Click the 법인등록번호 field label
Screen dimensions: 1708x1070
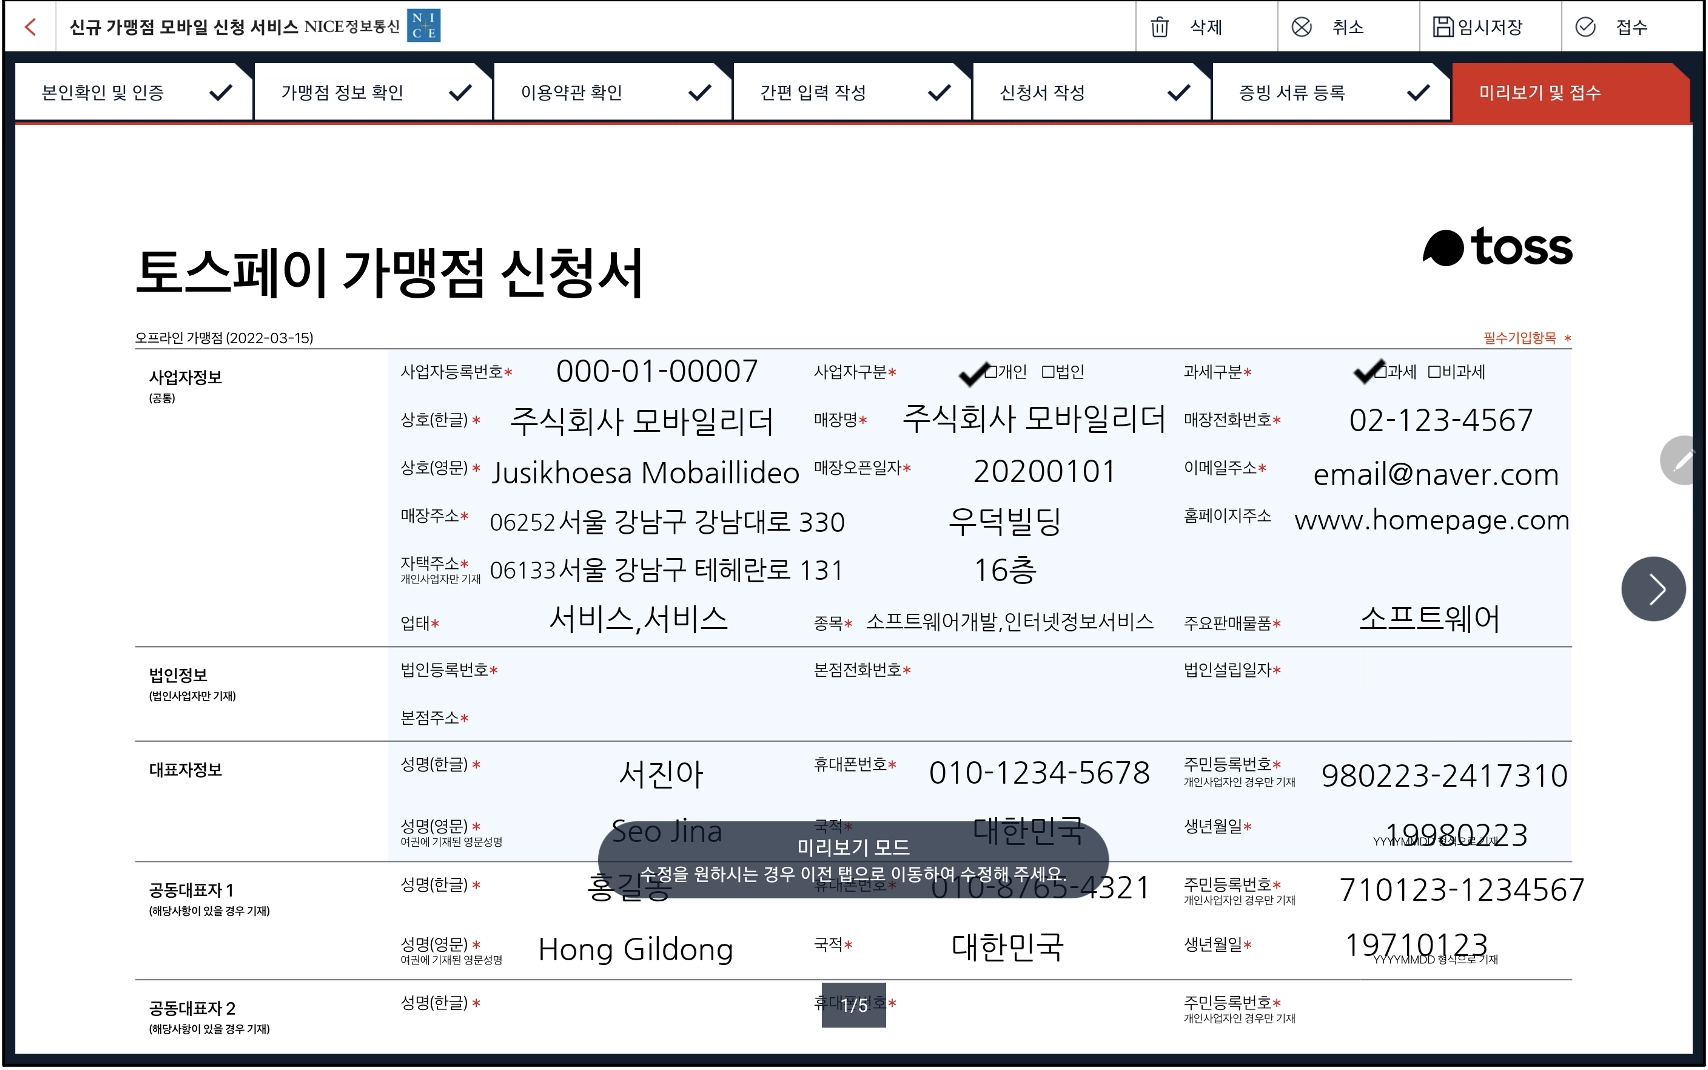(449, 670)
